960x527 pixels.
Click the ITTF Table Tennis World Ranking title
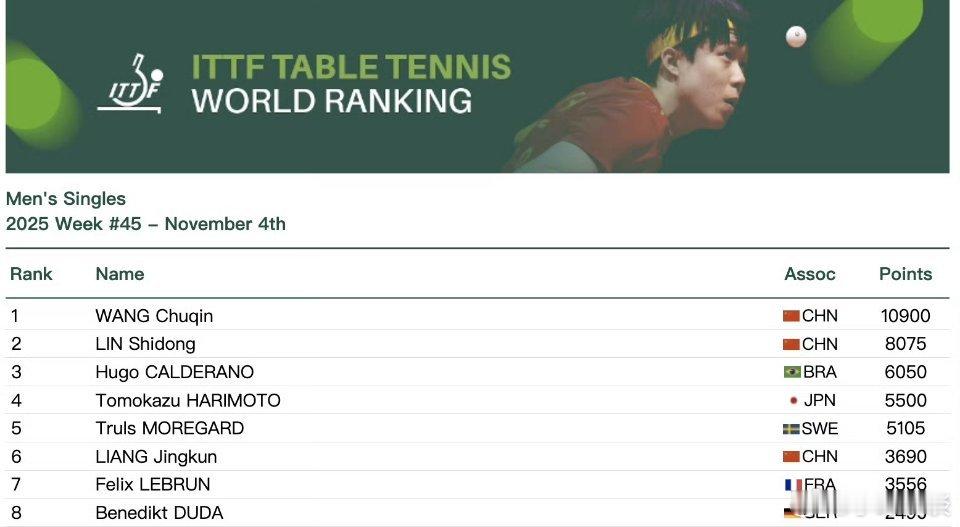(350, 84)
